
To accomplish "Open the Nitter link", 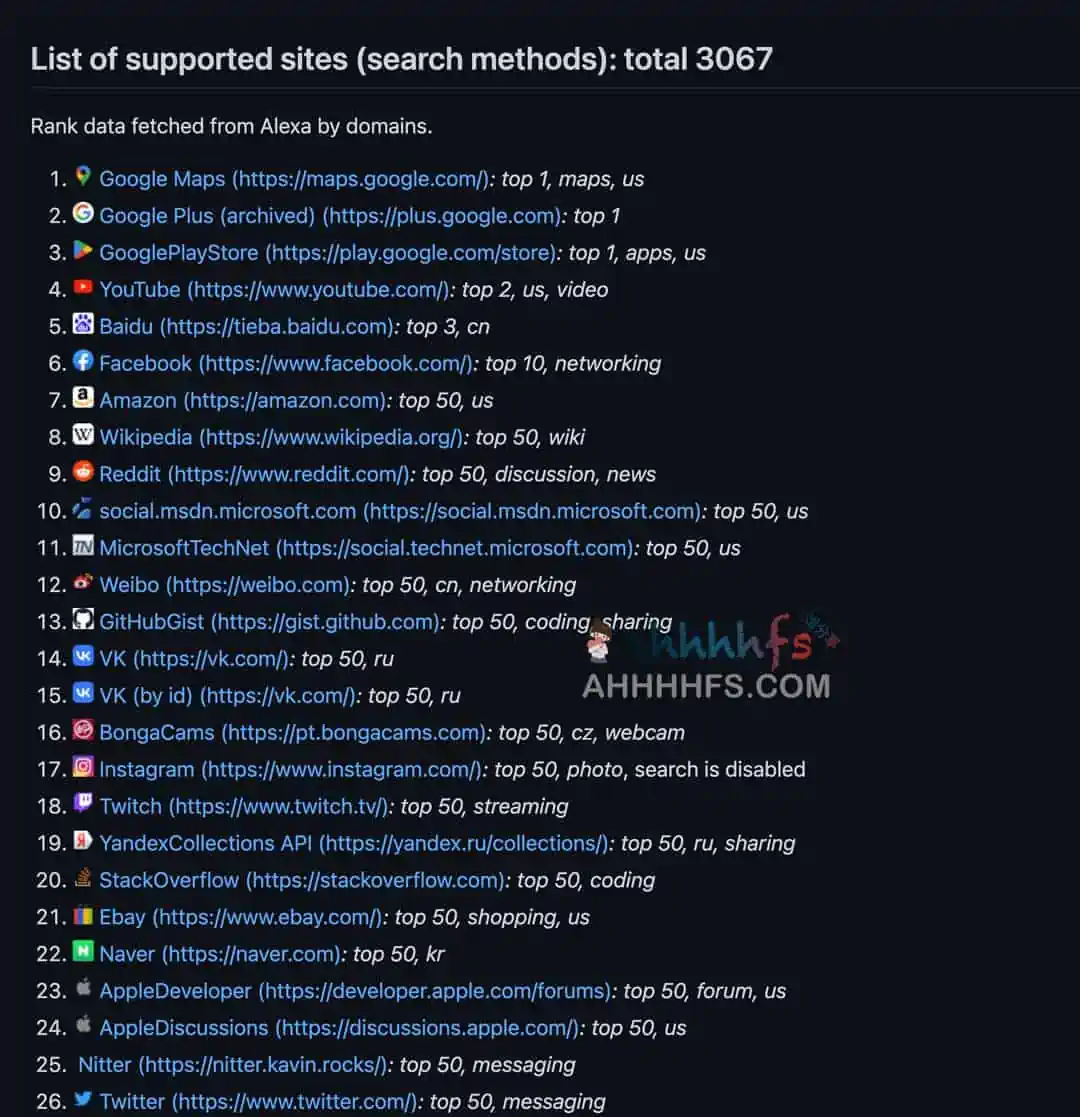I will (x=232, y=1065).
